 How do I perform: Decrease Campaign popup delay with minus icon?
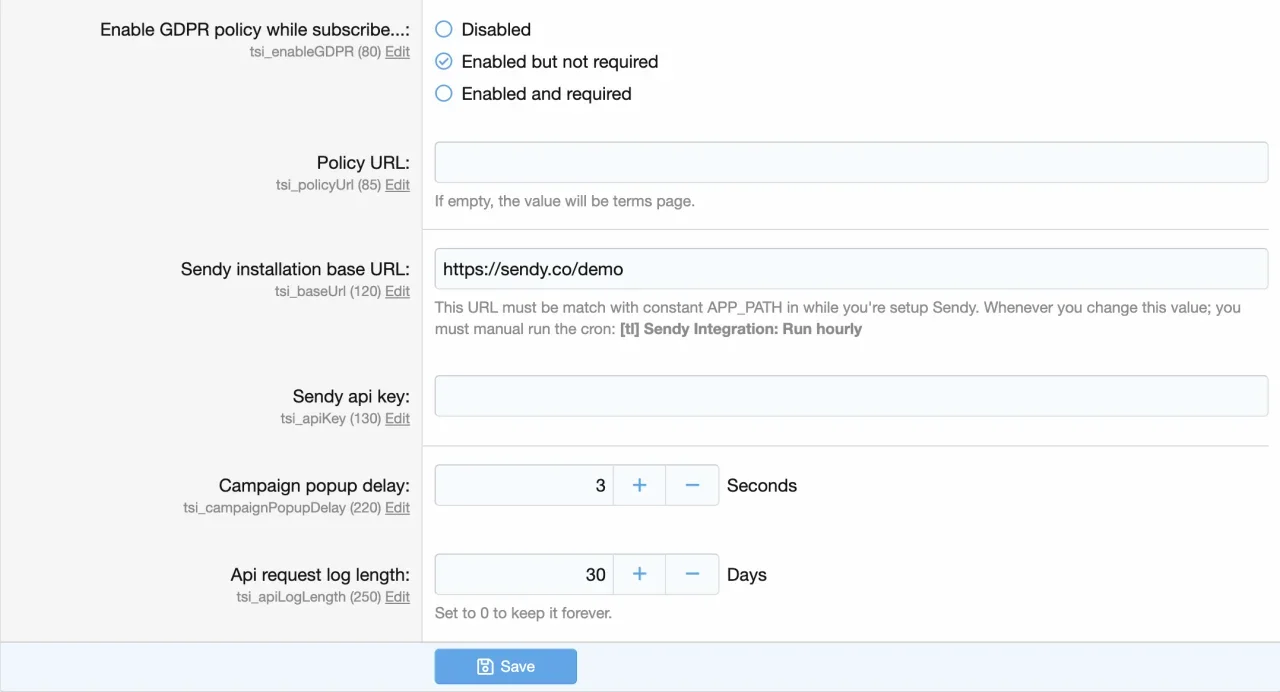pyautogui.click(x=692, y=485)
